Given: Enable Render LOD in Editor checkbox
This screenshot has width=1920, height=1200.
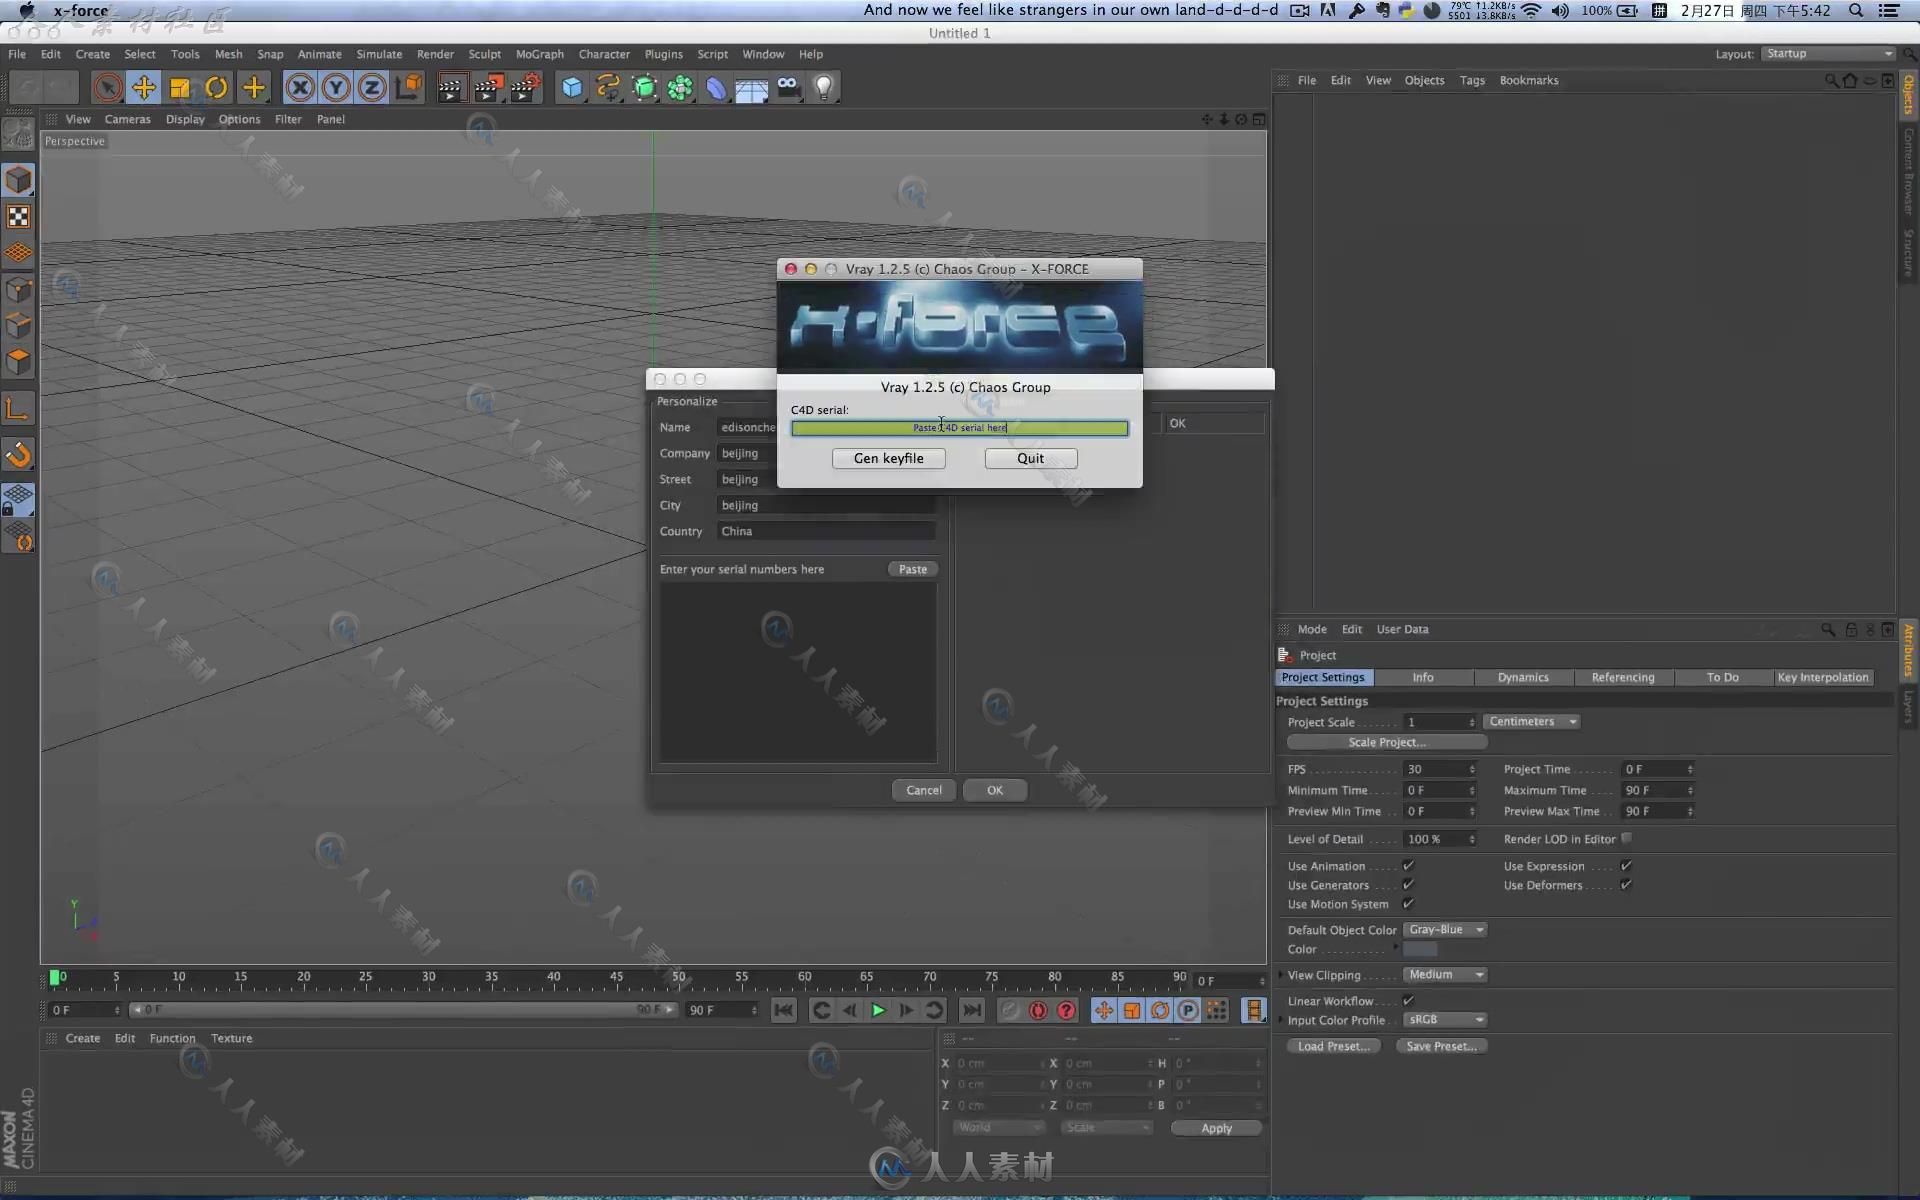Looking at the screenshot, I should click(x=1626, y=838).
